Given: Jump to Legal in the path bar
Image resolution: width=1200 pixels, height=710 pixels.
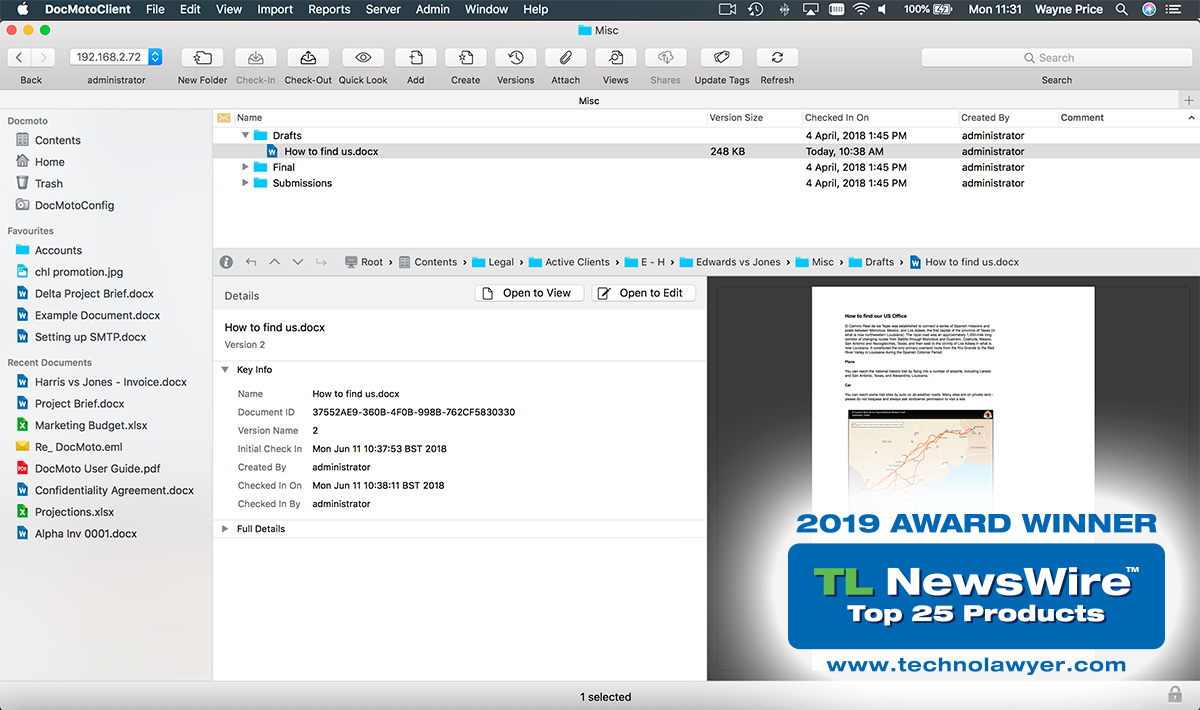Looking at the screenshot, I should coord(493,262).
